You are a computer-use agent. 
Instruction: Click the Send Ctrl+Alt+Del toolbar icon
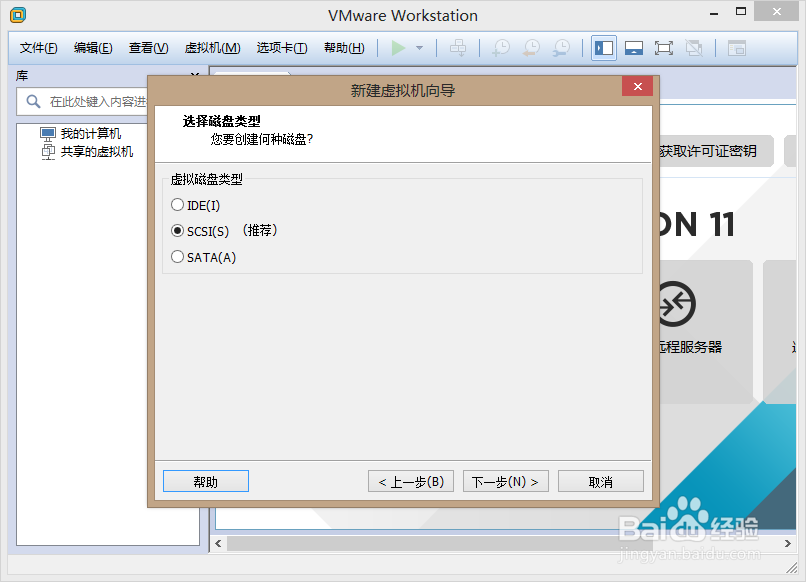click(457, 48)
